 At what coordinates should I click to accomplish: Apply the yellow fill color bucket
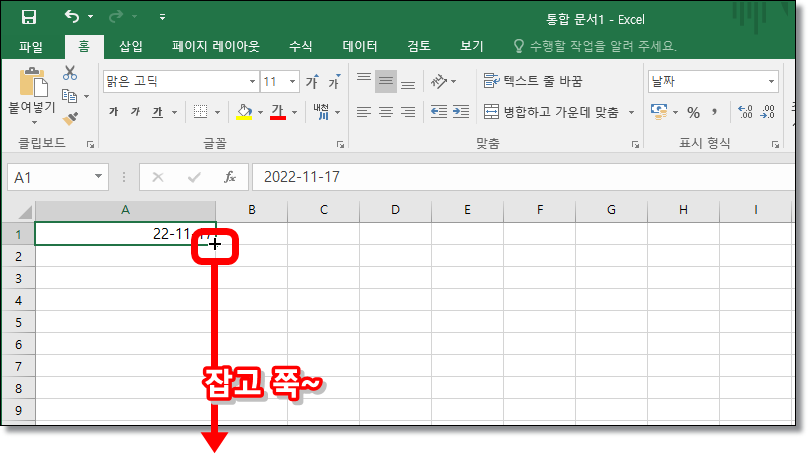244,111
